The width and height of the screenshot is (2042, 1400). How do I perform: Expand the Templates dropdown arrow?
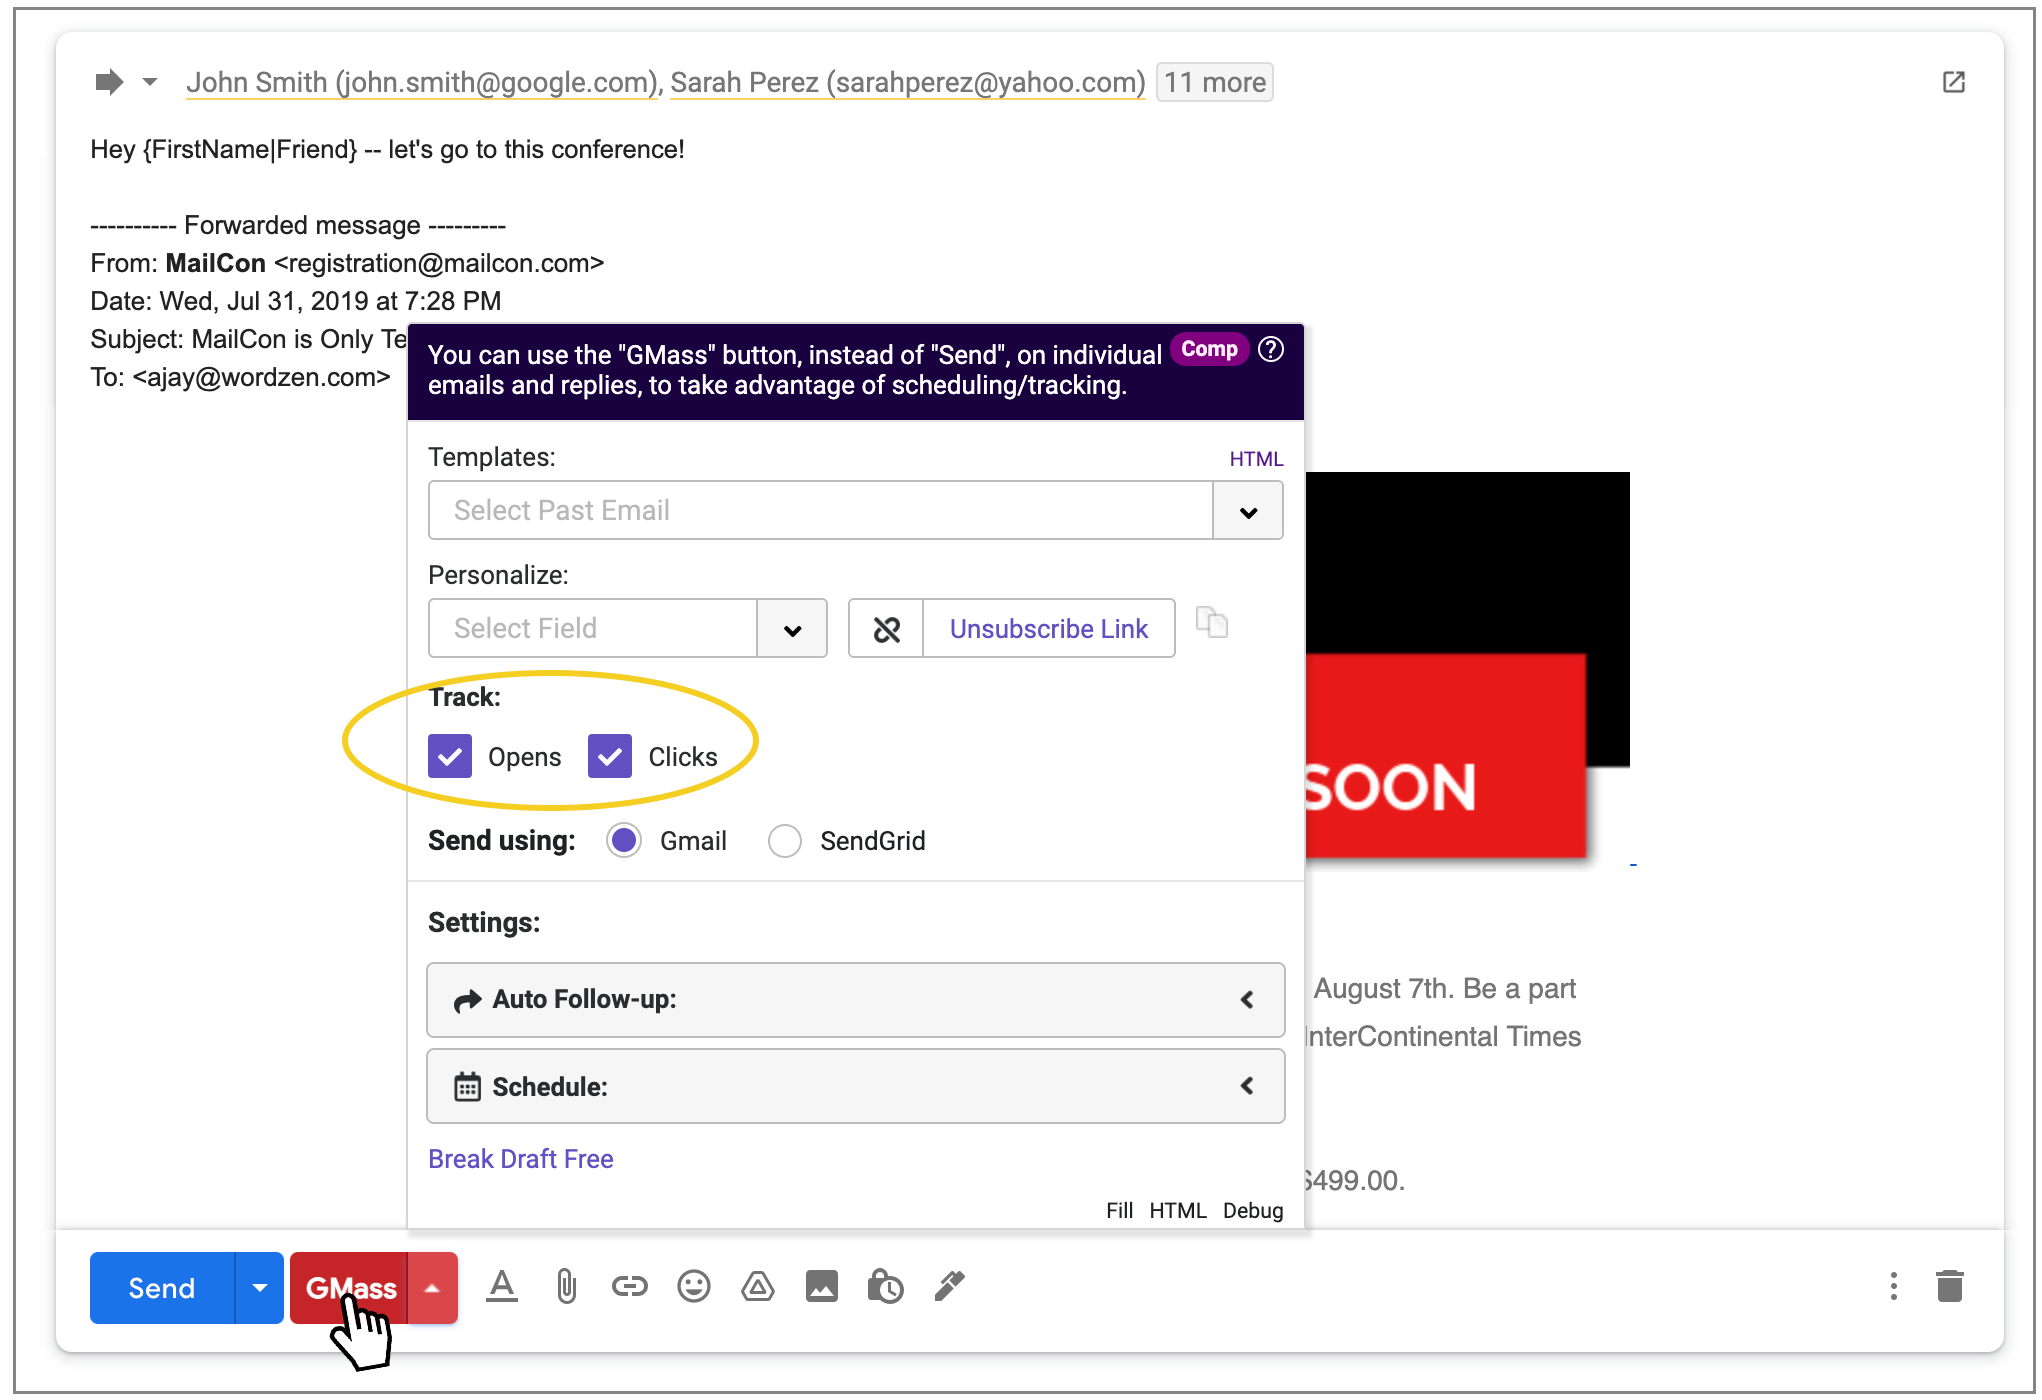pos(1248,511)
